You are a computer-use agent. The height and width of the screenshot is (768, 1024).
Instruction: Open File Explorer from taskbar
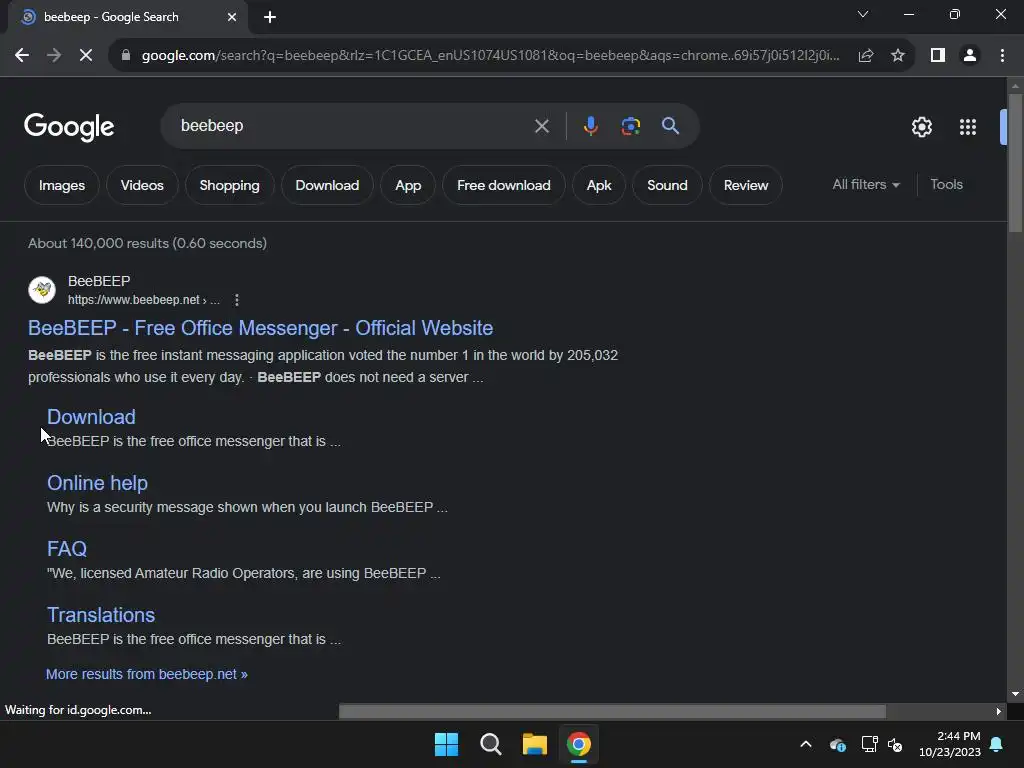pos(534,744)
